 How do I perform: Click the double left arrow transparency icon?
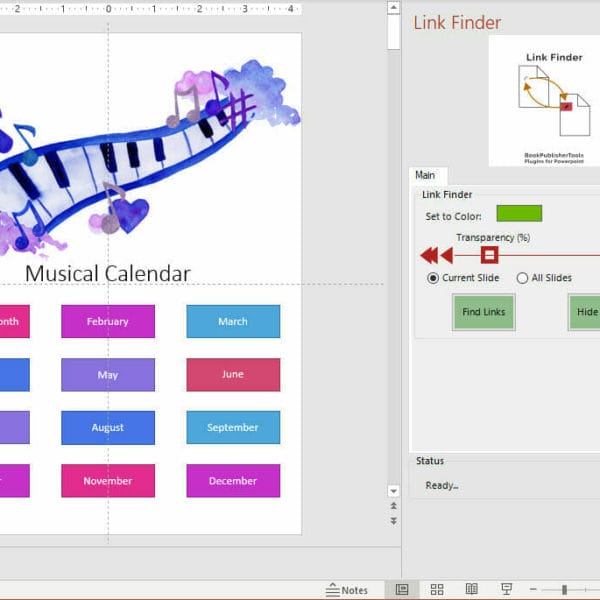tap(429, 255)
